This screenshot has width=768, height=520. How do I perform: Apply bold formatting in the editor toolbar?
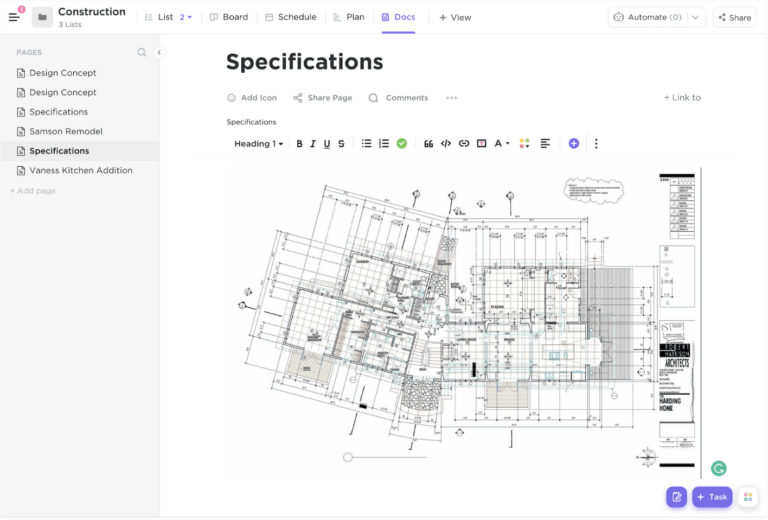(299, 144)
